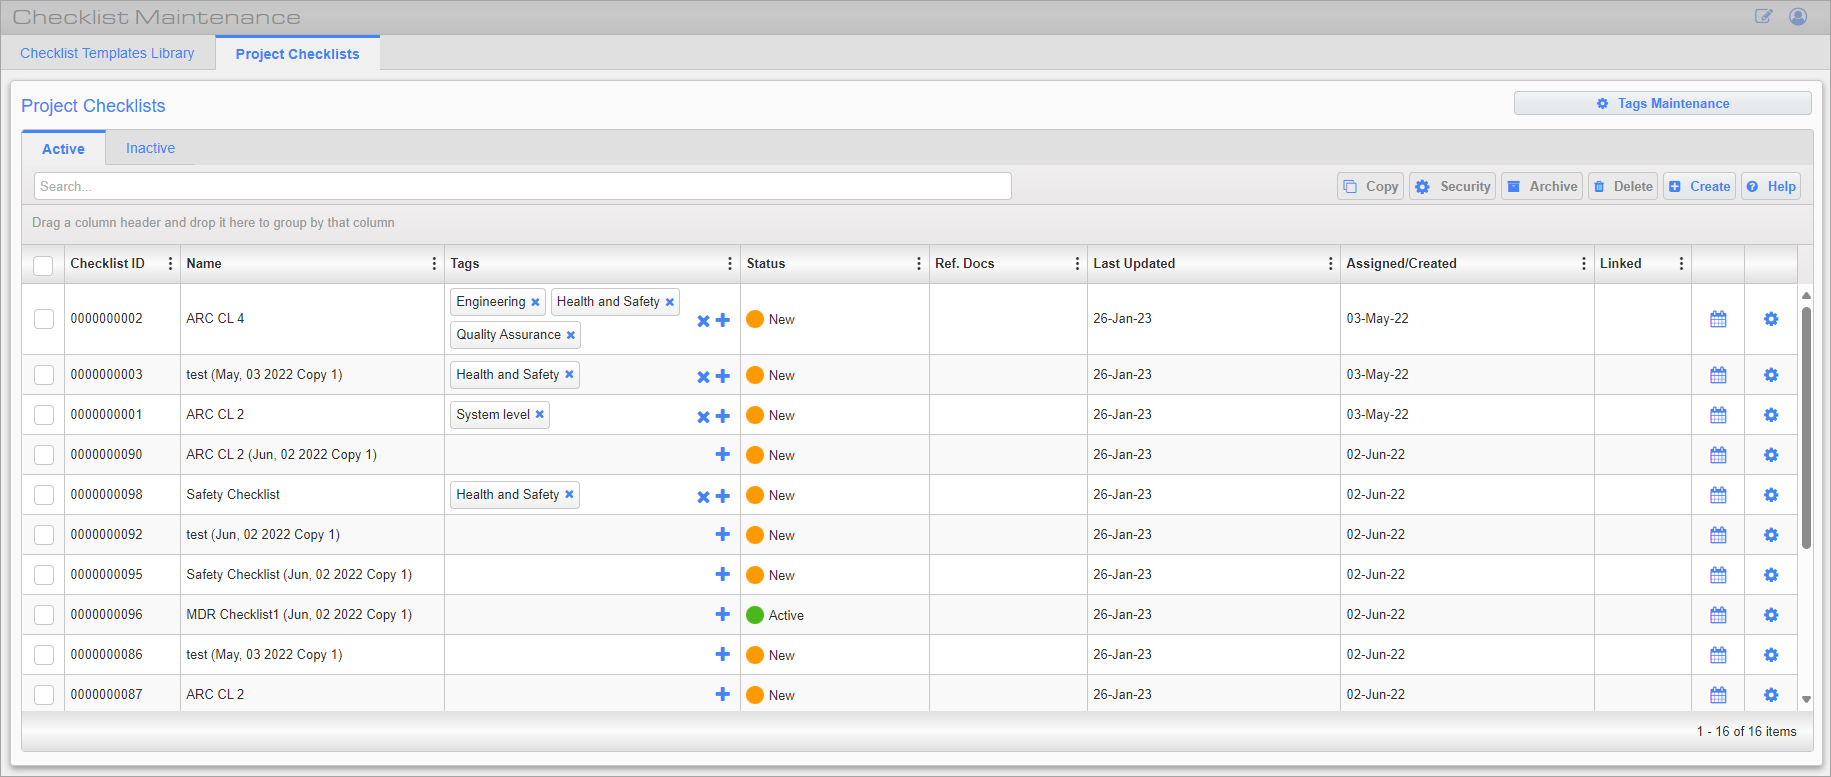Click the Tags Maintenance button
1831x777 pixels.
point(1662,103)
